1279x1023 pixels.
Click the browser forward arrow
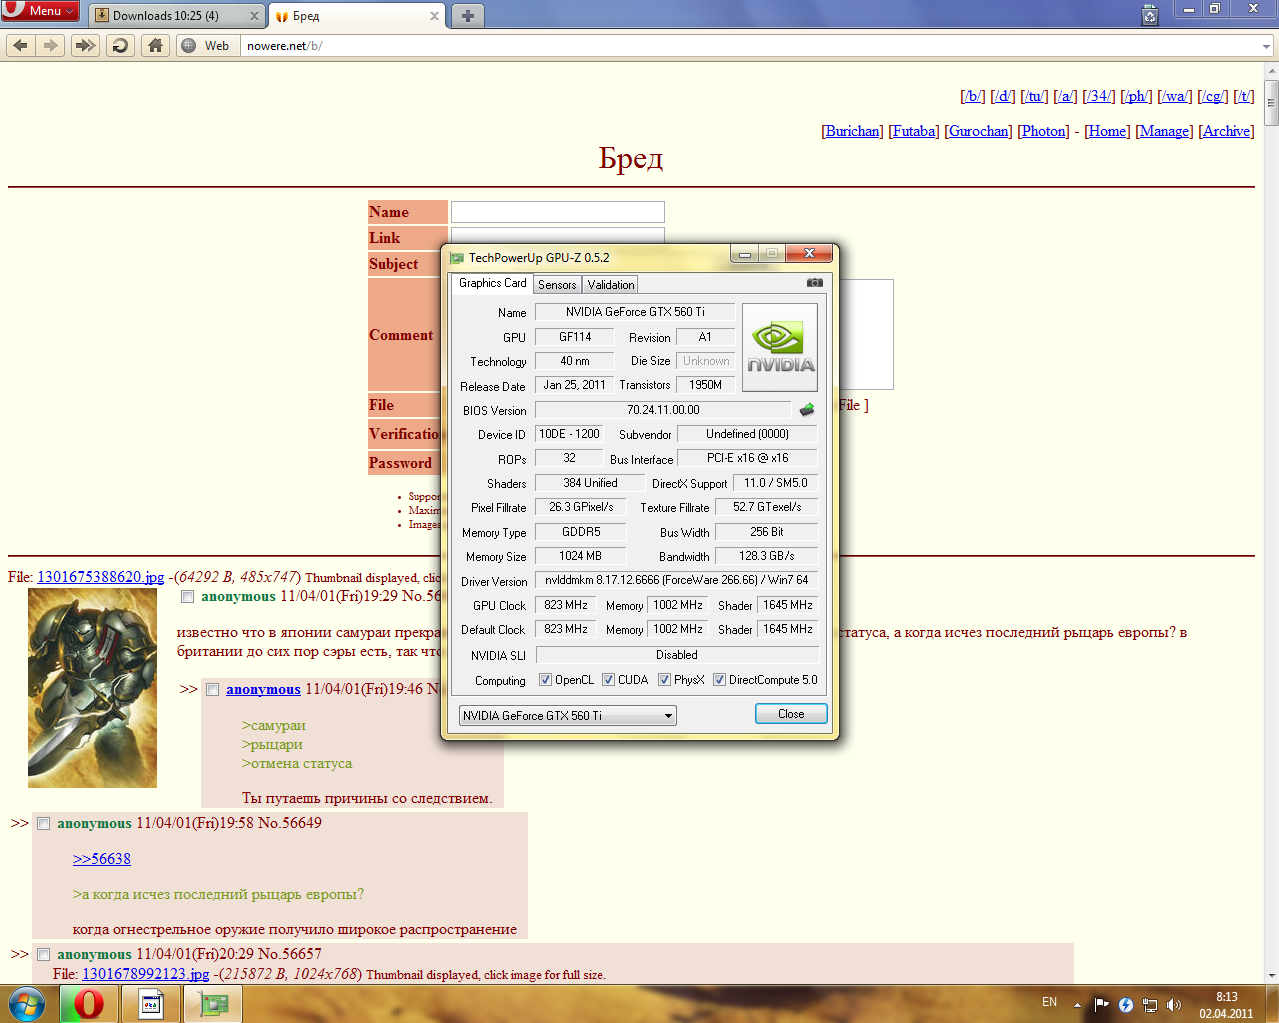51,45
